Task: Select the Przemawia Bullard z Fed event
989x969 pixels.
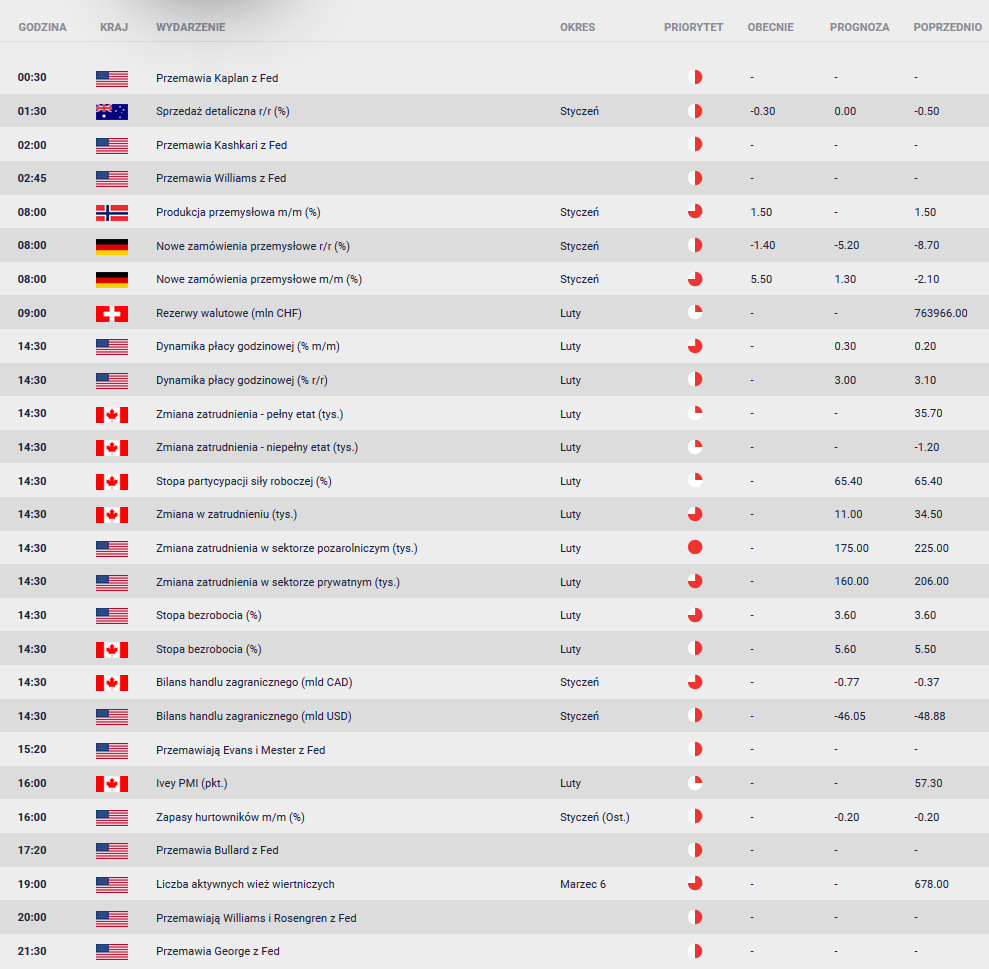Action: click(217, 850)
